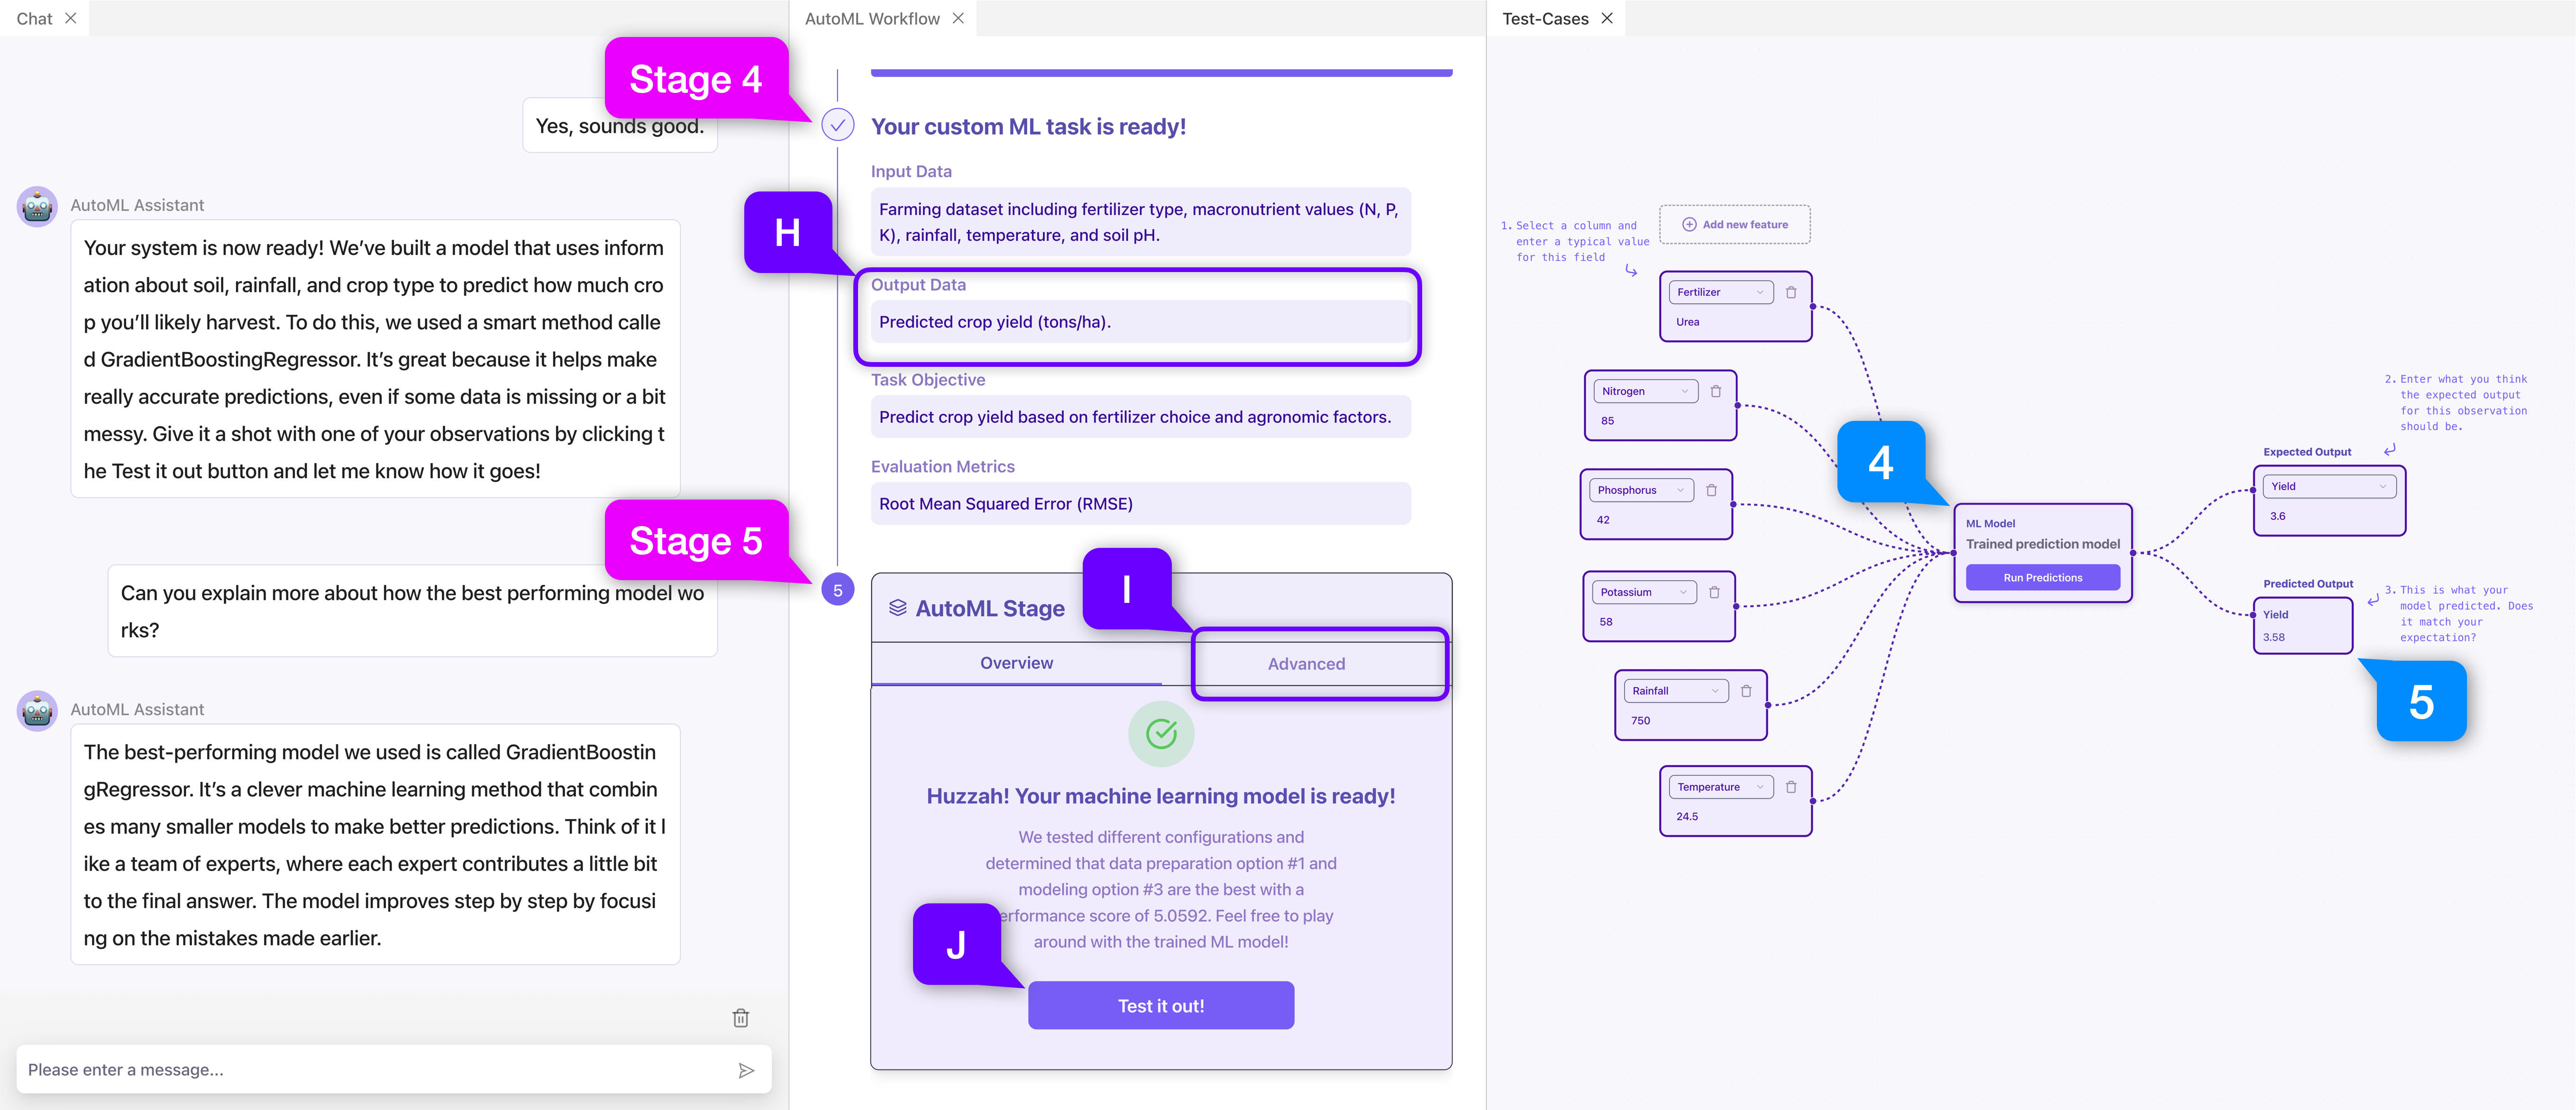Delete the Rainfall feature node
Screen dimensions: 2576x1110
pyautogui.click(x=1746, y=691)
